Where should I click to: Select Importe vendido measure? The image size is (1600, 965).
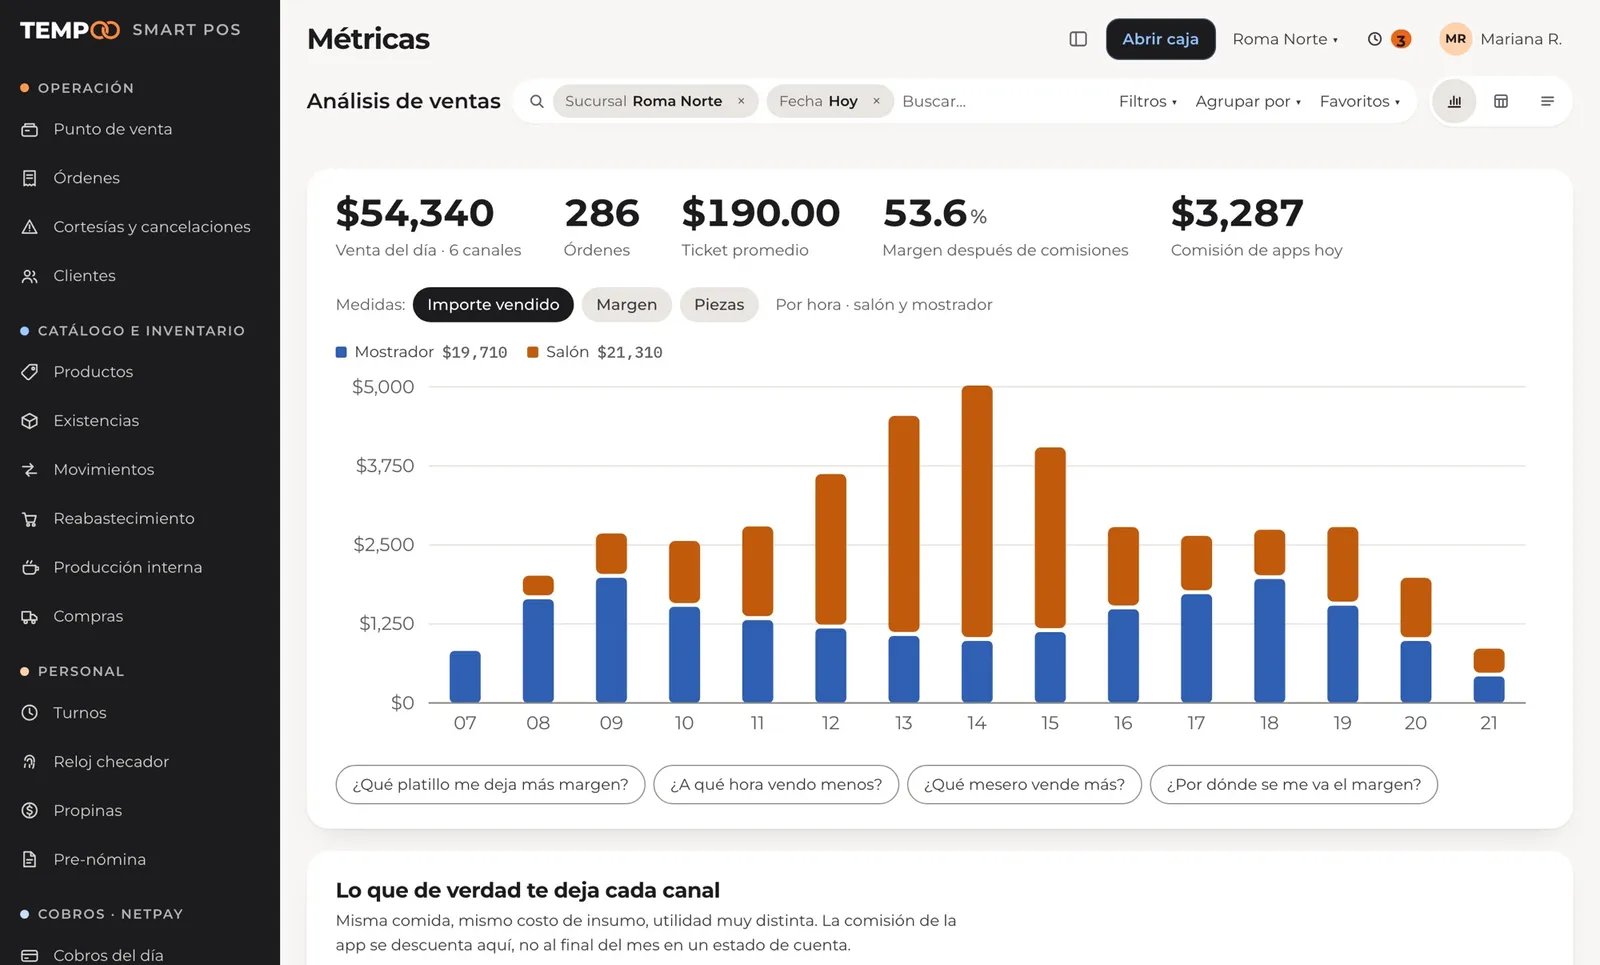click(x=493, y=305)
